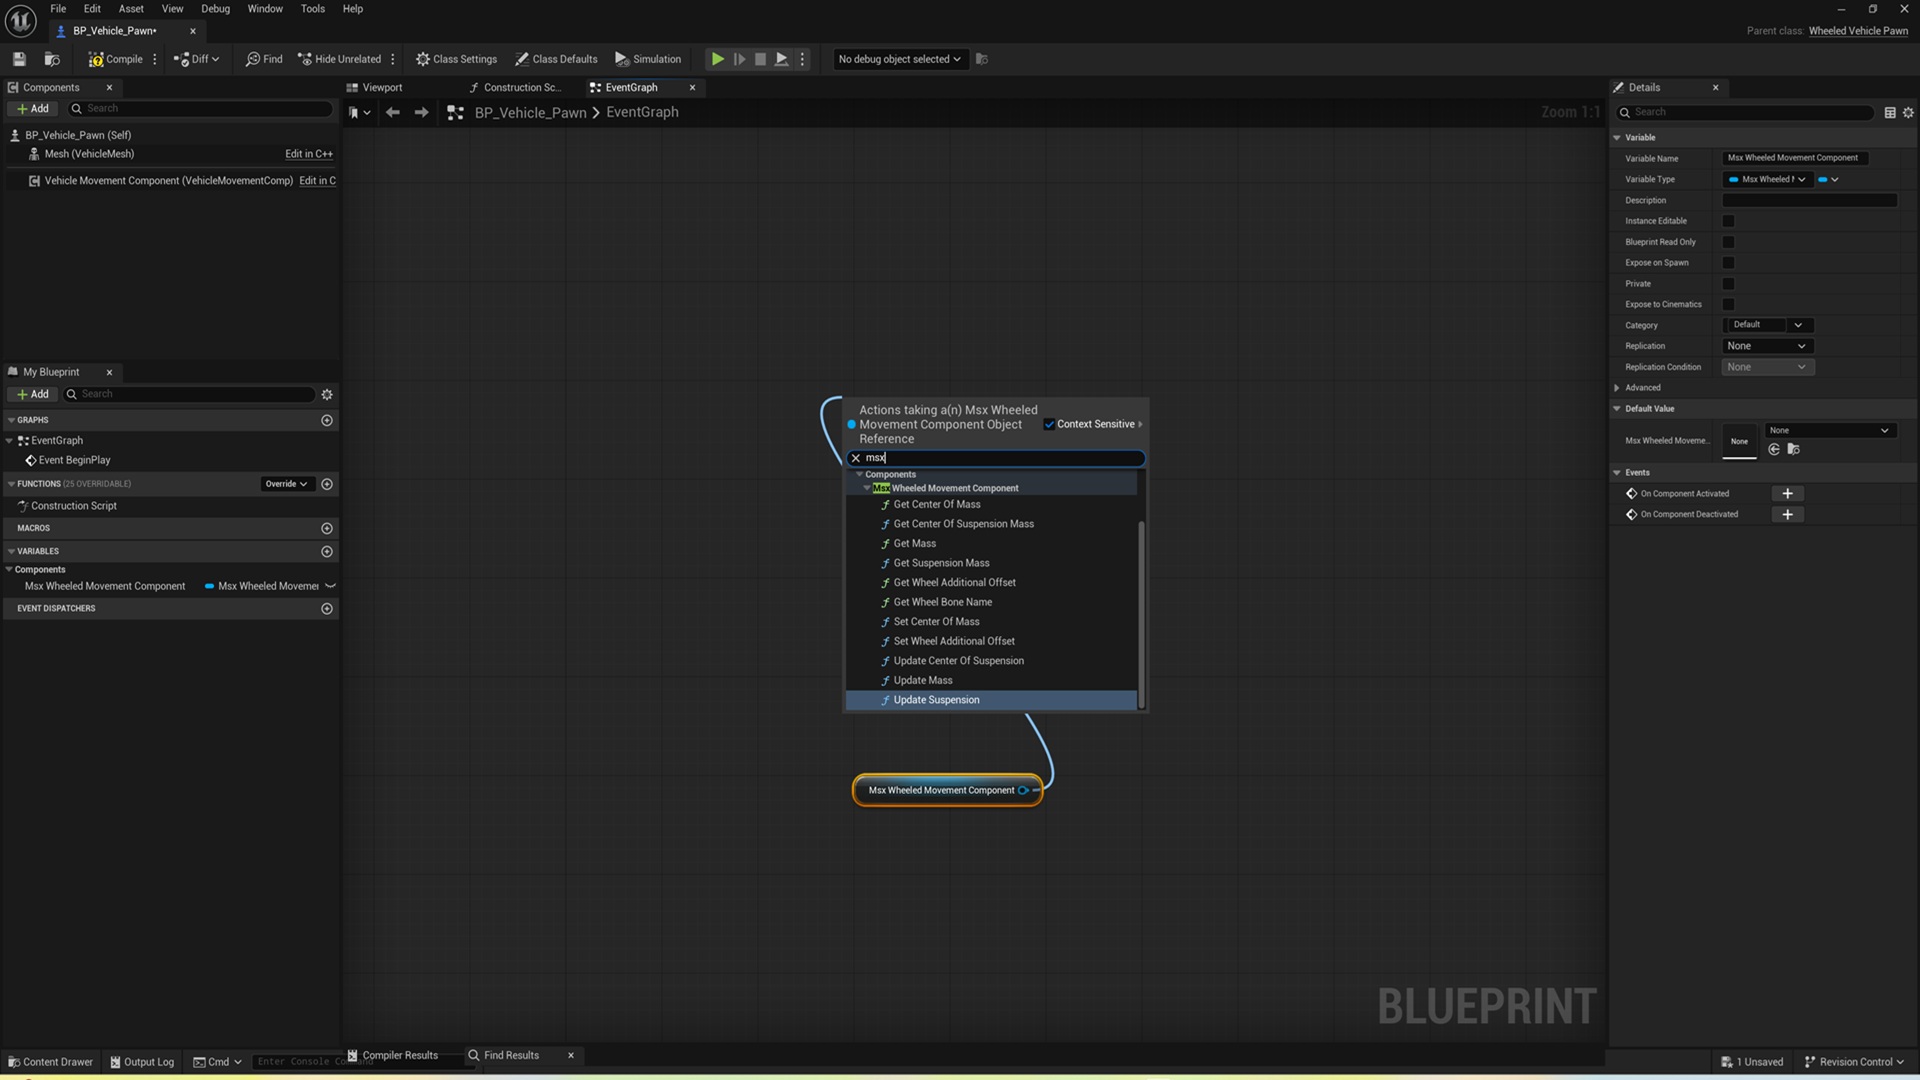Start Simulation mode
The width and height of the screenshot is (1920, 1080).
648,59
